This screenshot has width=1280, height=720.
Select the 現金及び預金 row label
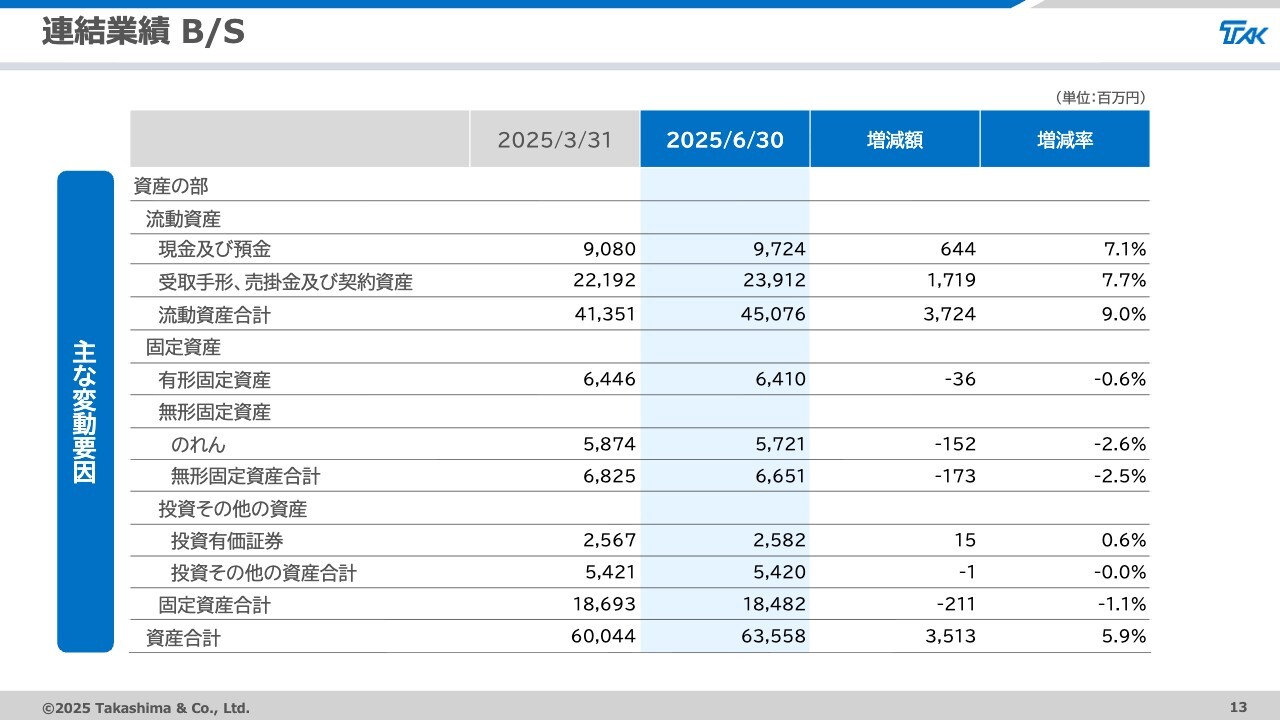click(215, 250)
